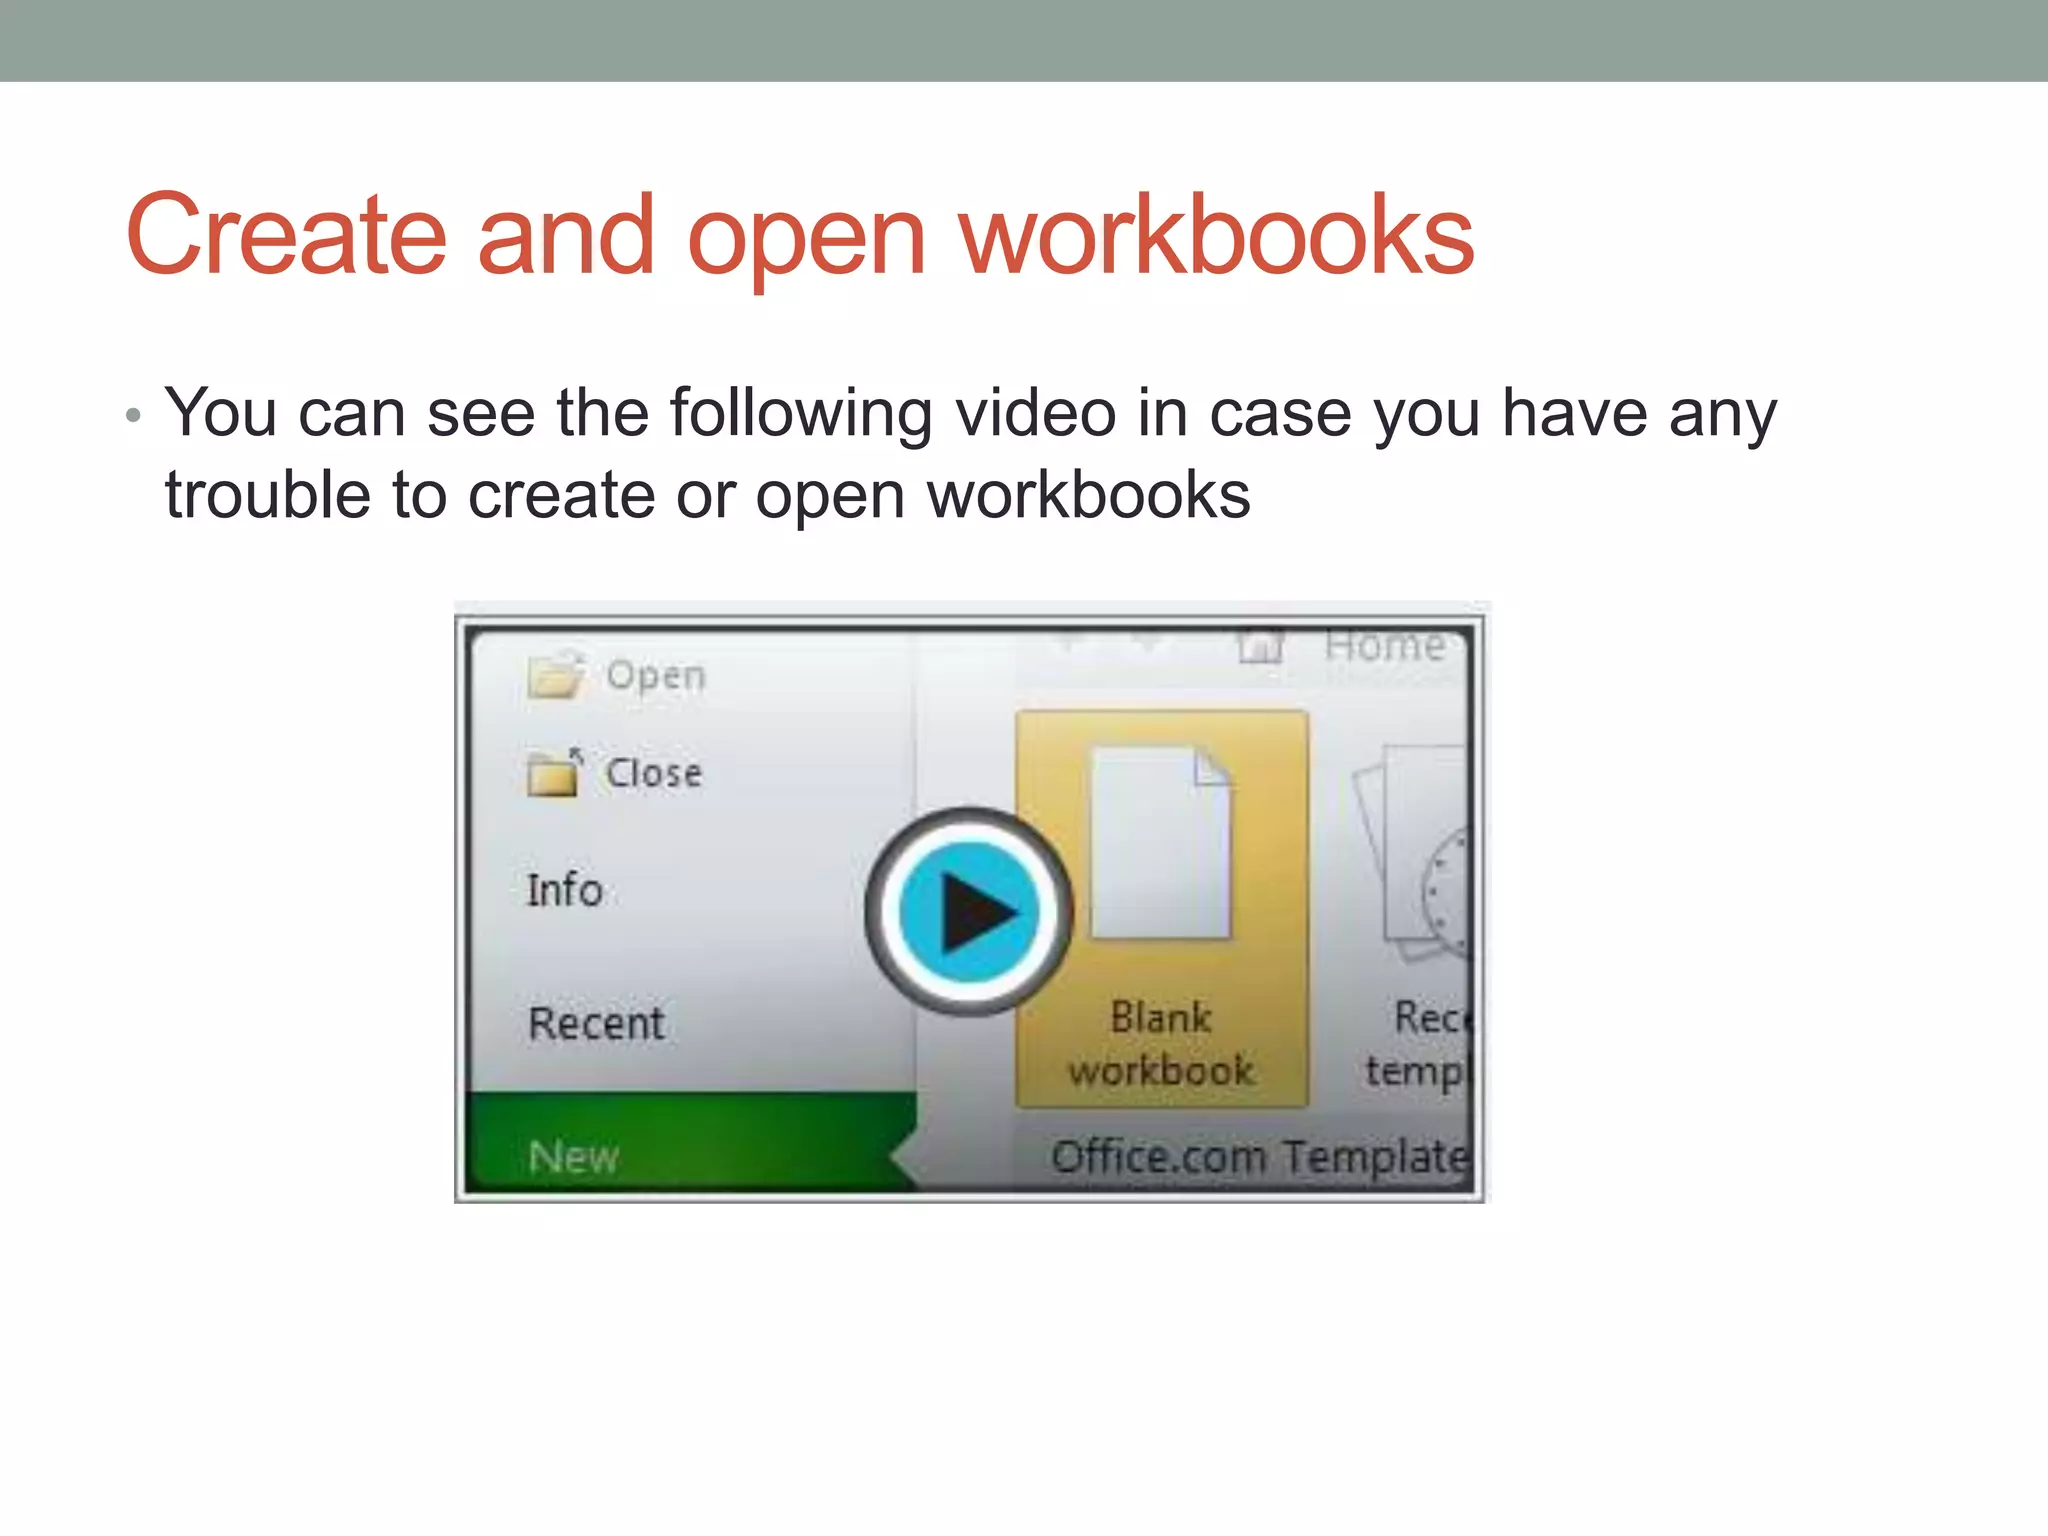Click the 'Blank workbook' caption

coord(1160,1044)
